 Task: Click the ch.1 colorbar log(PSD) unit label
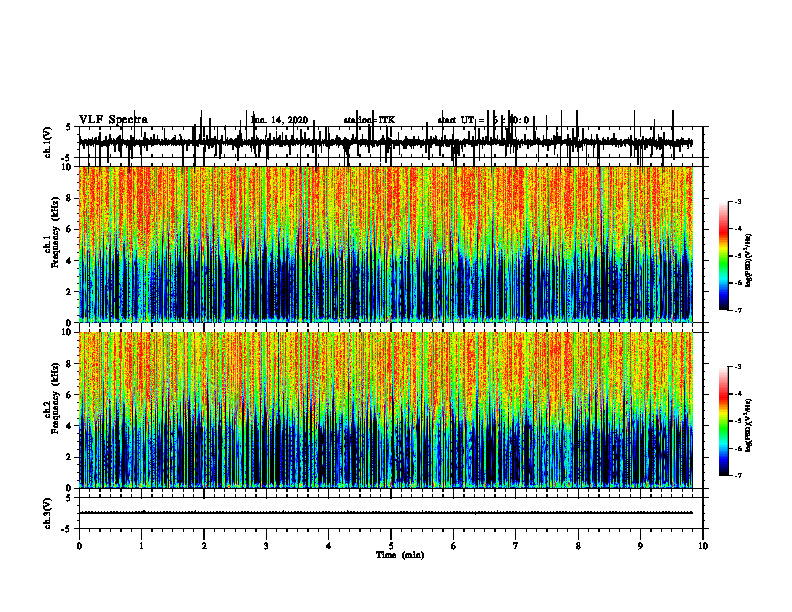(749, 261)
